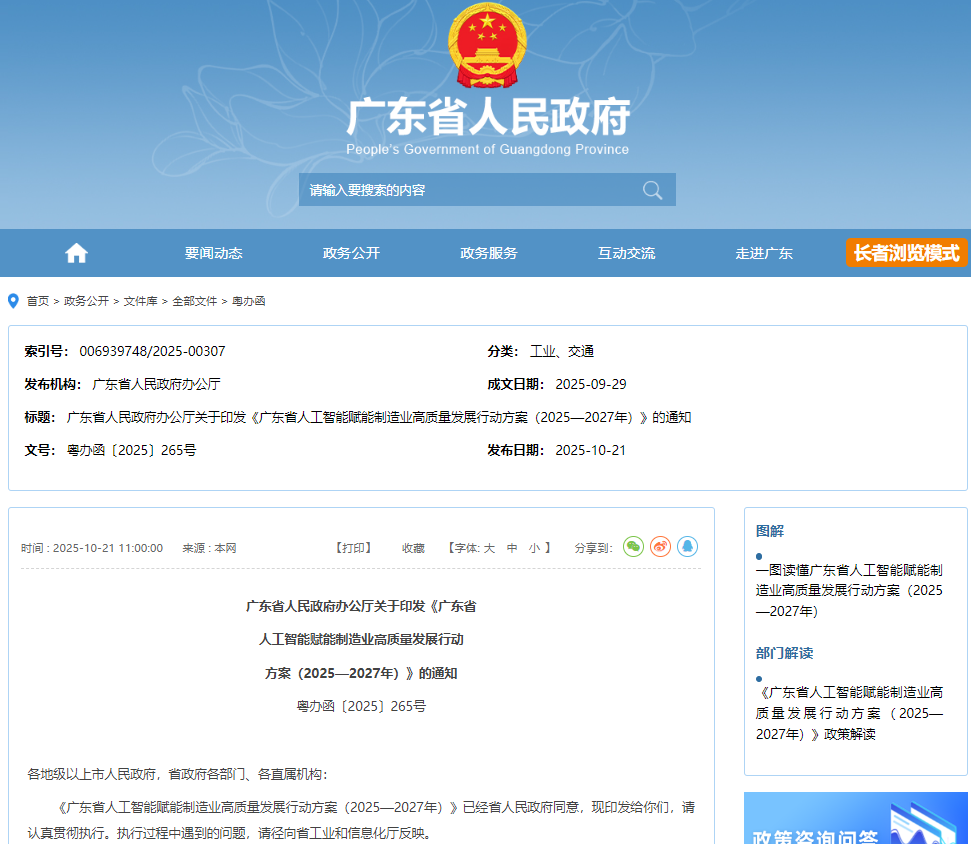Click the location pin beside the breadcrumb
This screenshot has width=971, height=844.
pyautogui.click(x=13, y=301)
